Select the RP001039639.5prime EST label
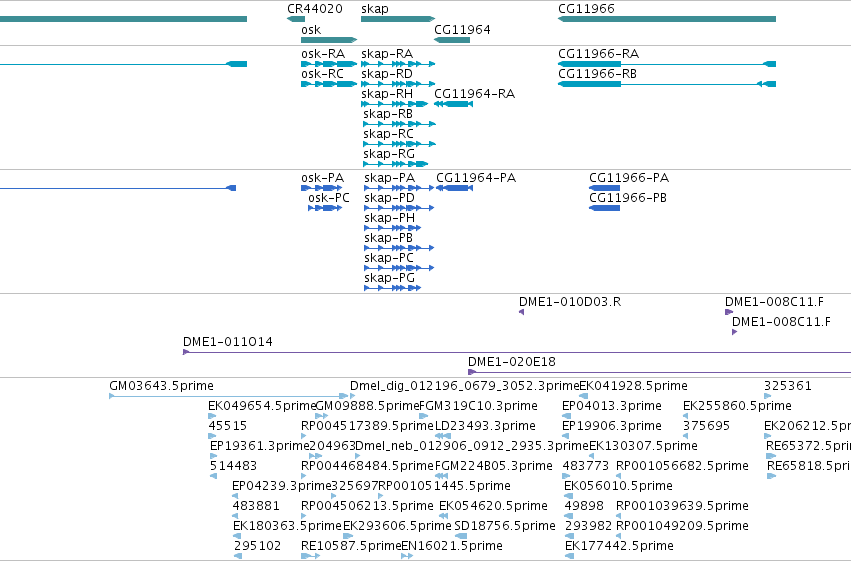This screenshot has height=561, width=851. [682, 506]
